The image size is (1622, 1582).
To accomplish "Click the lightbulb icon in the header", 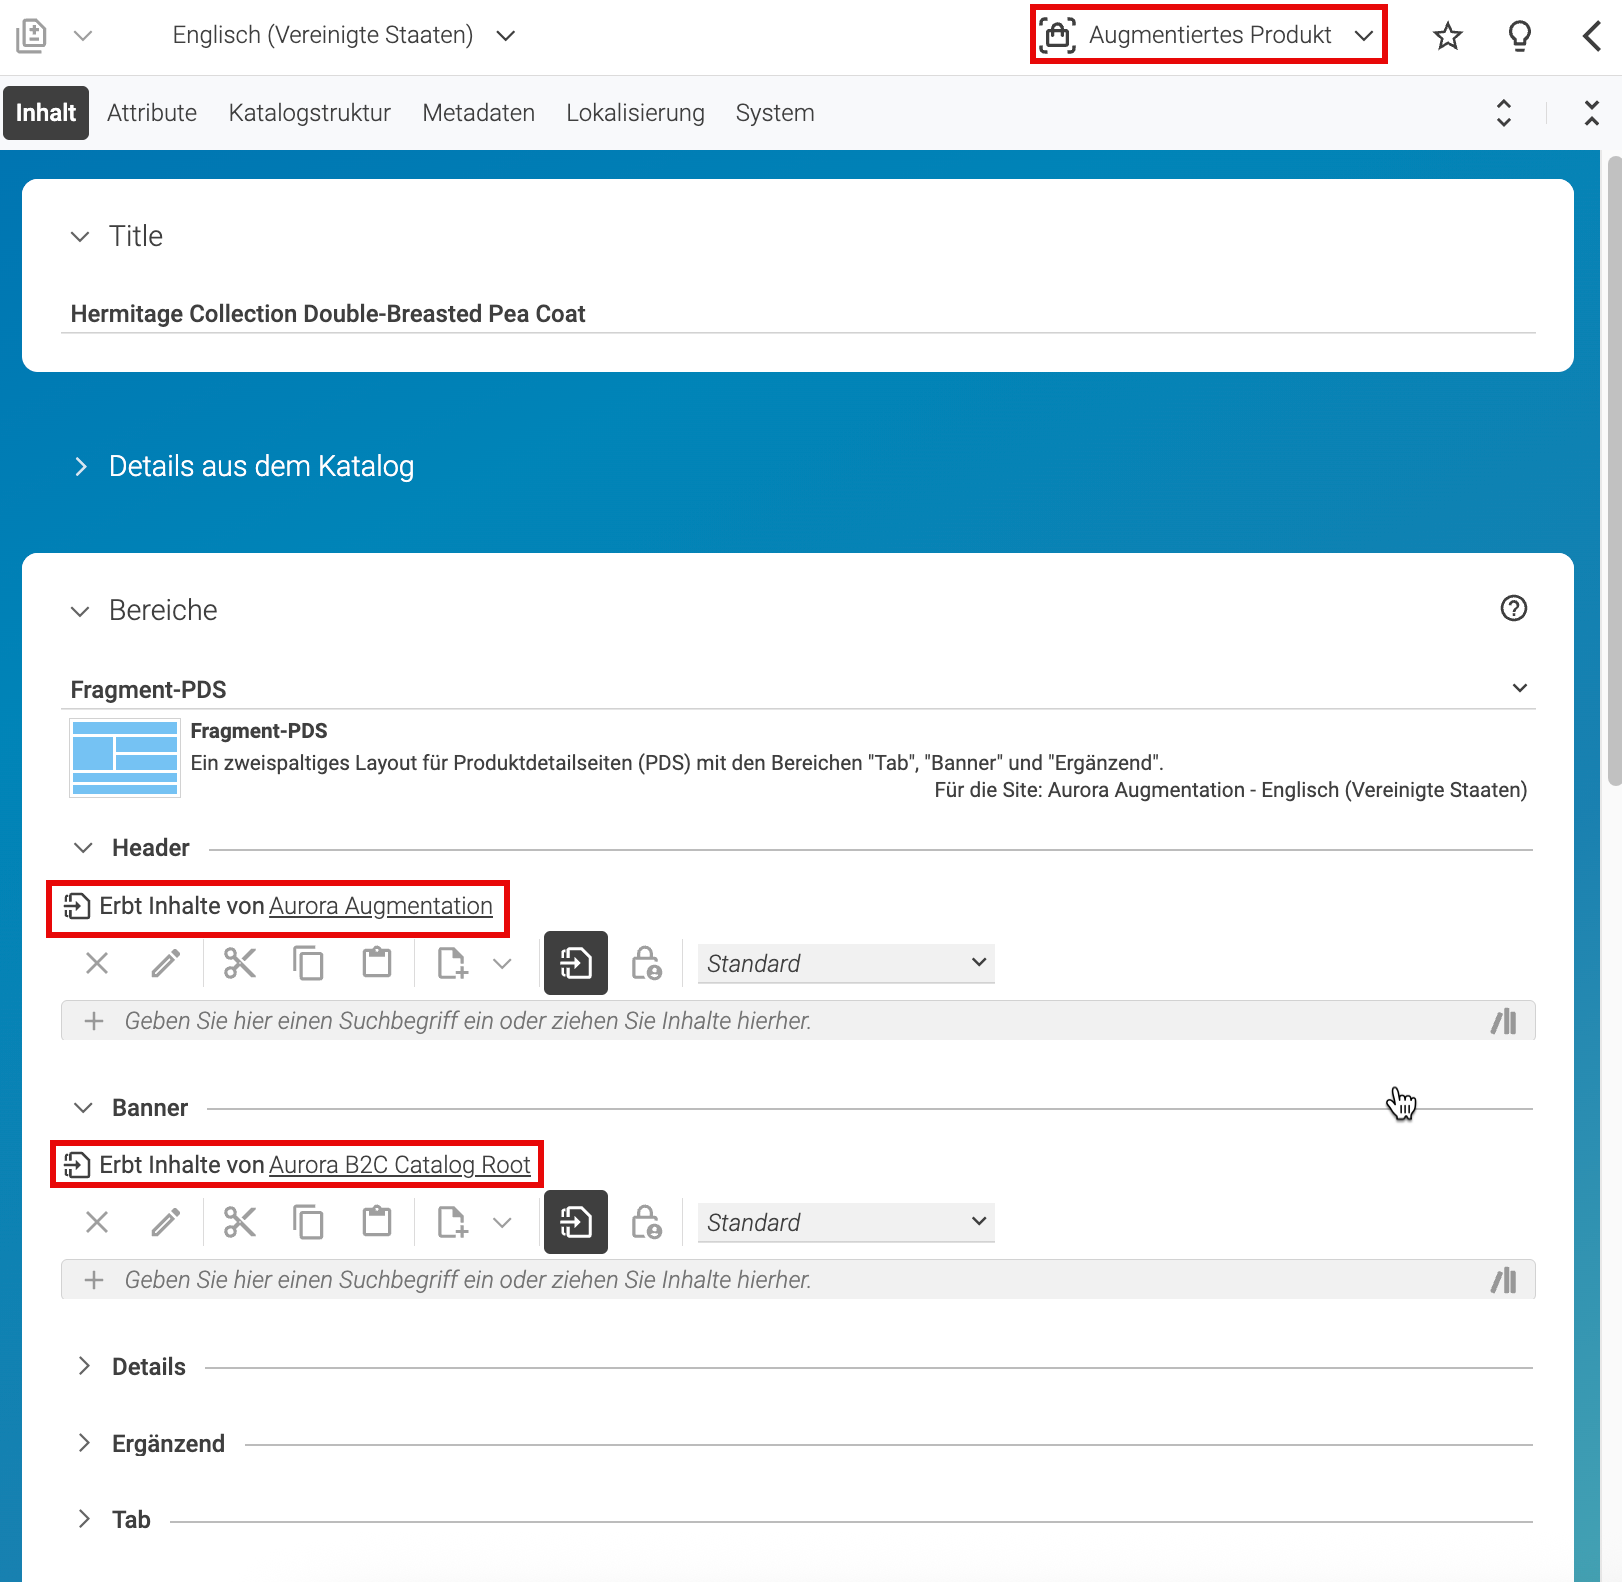I will tap(1519, 36).
